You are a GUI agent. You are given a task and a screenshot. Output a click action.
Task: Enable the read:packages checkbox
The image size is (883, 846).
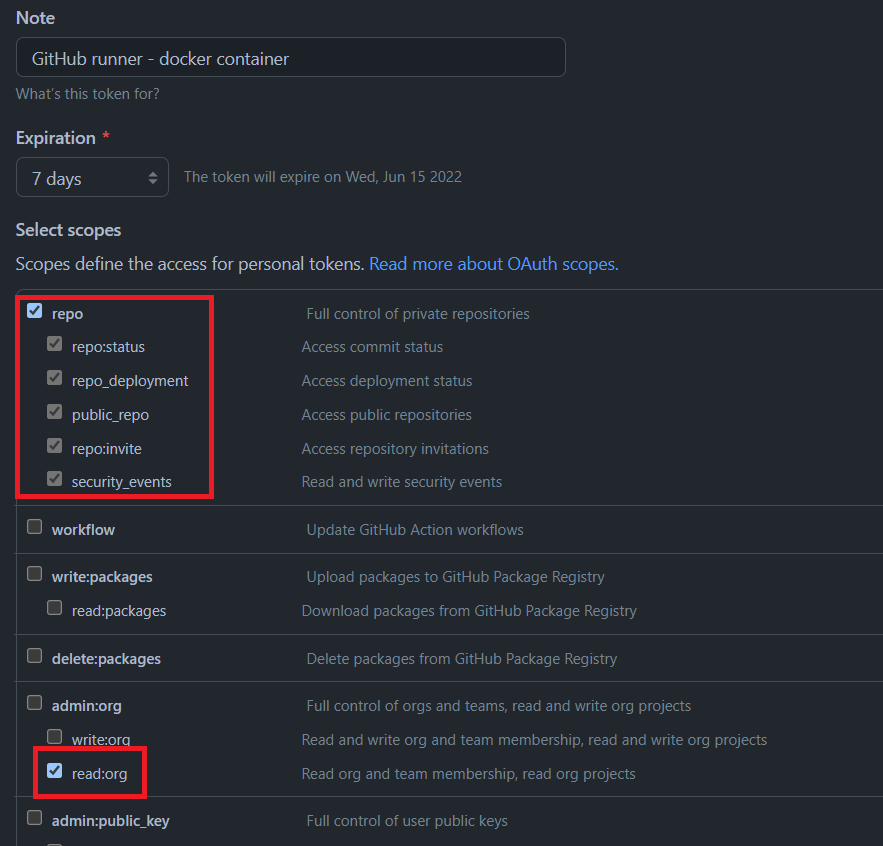pos(55,608)
